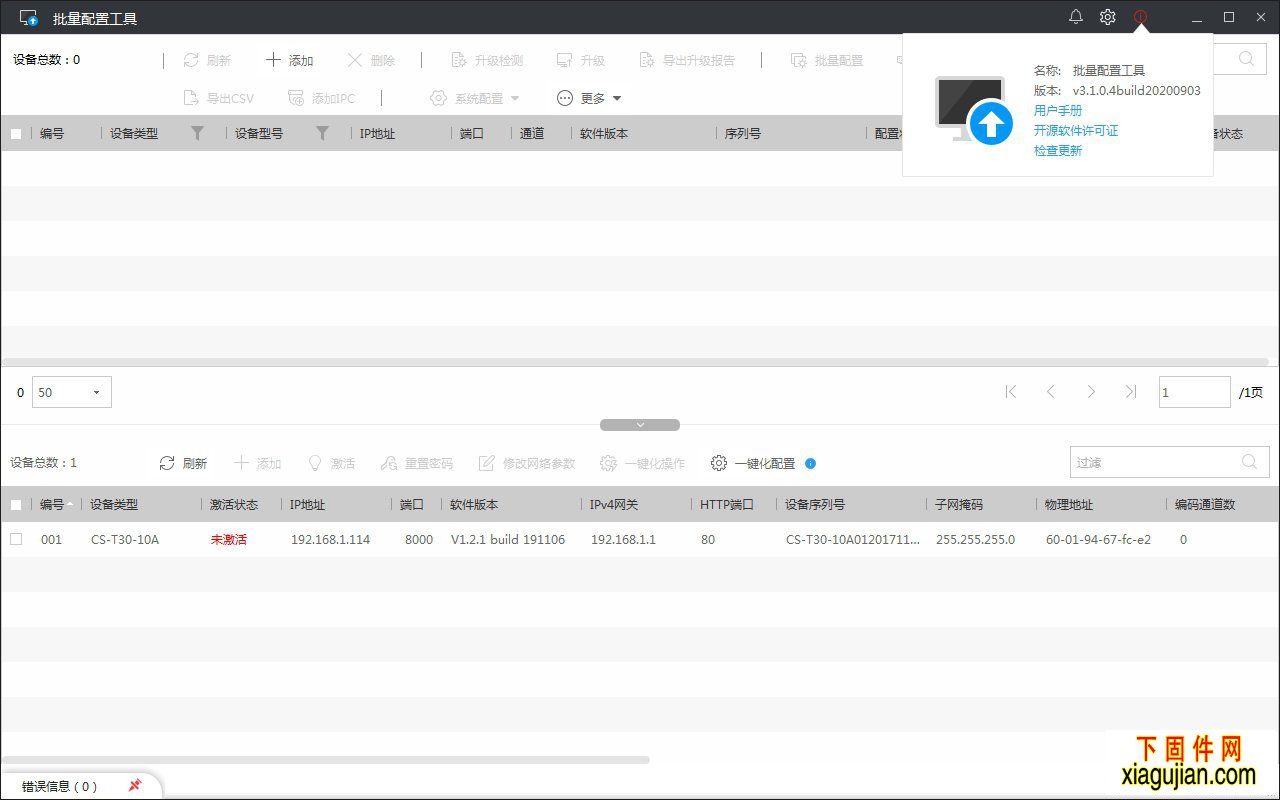Click the 检查更新 check update link
Image resolution: width=1280 pixels, height=800 pixels.
1058,150
